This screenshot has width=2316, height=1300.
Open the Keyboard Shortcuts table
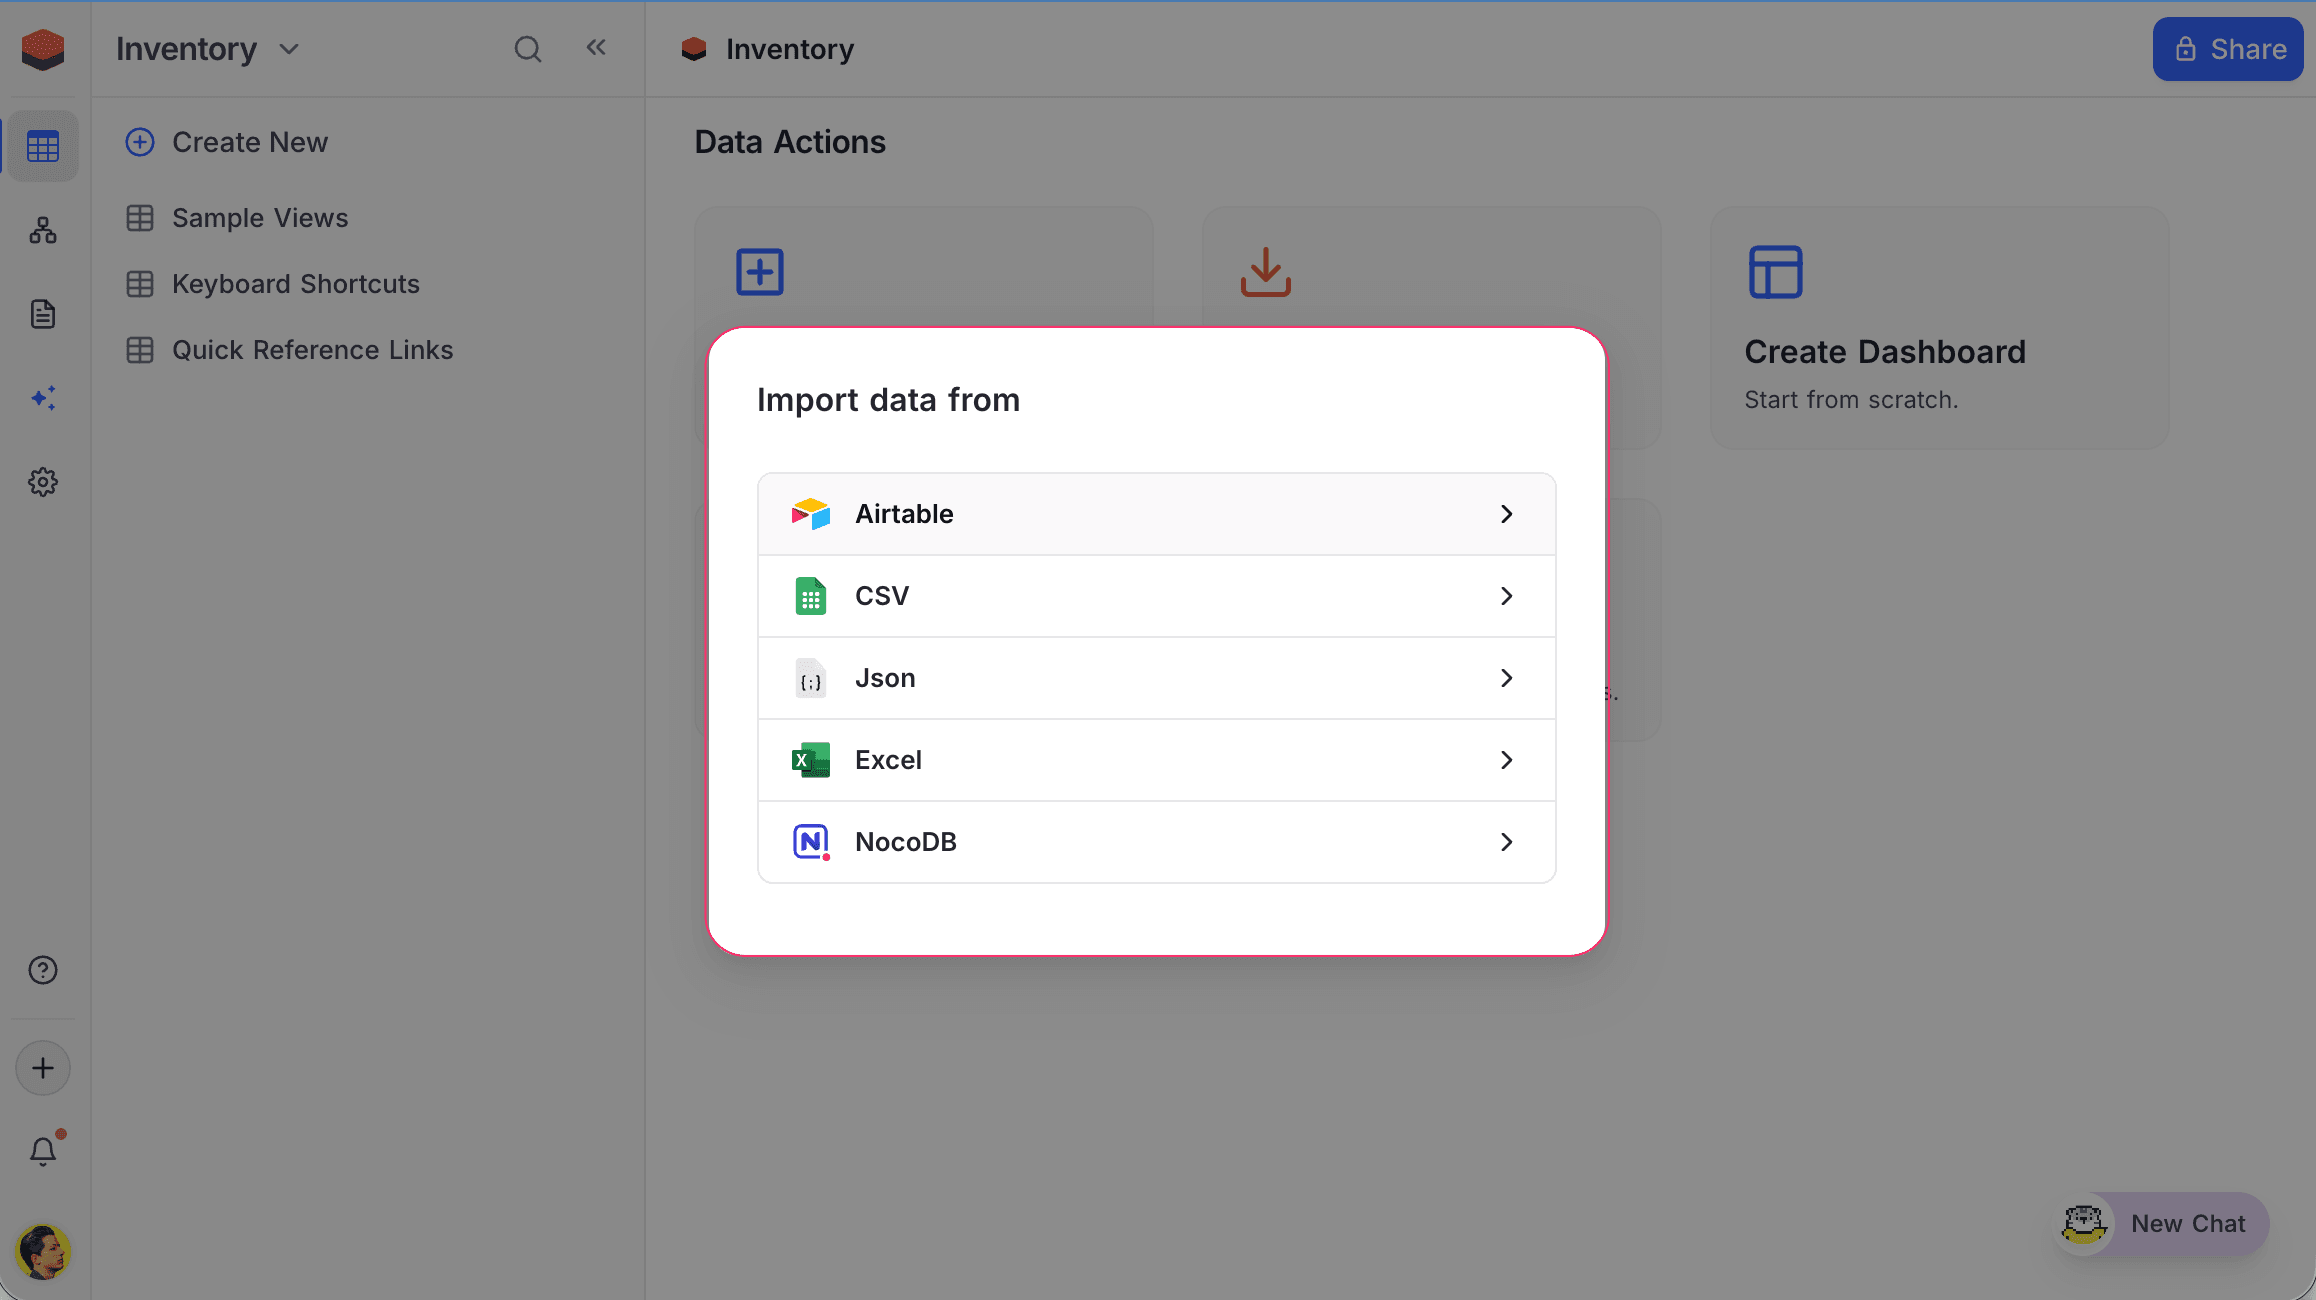pos(296,284)
